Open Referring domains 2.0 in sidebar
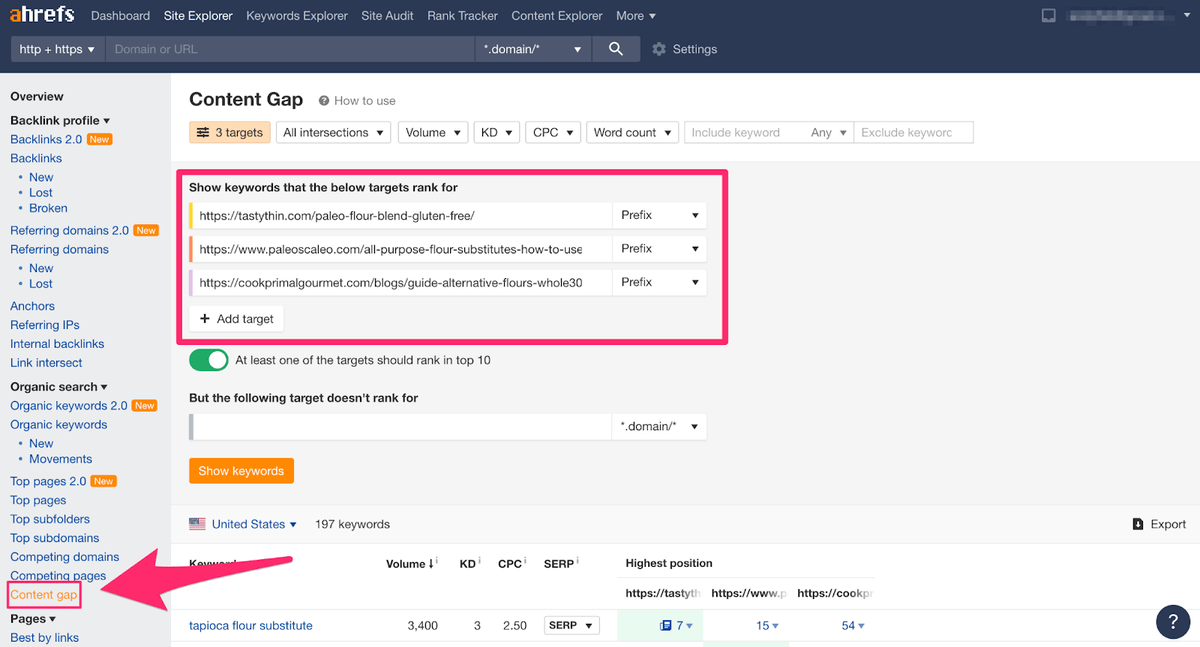The image size is (1200, 647). [69, 230]
